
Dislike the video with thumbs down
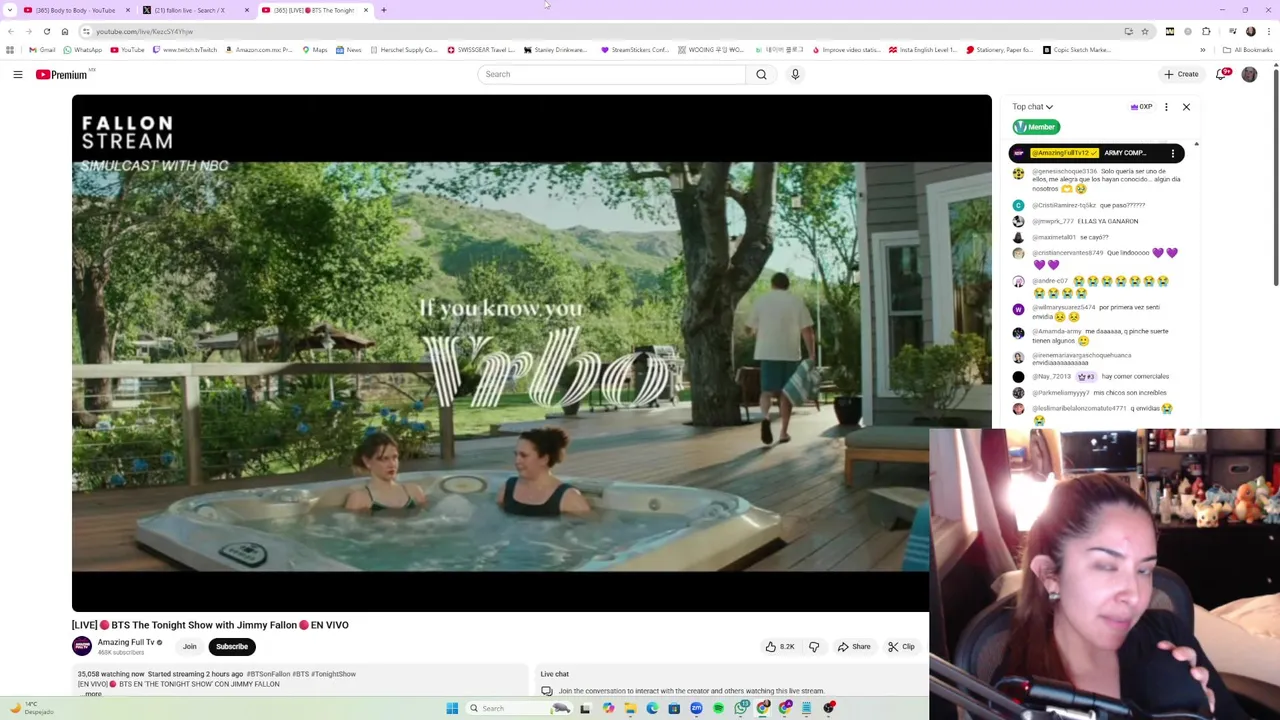[814, 647]
